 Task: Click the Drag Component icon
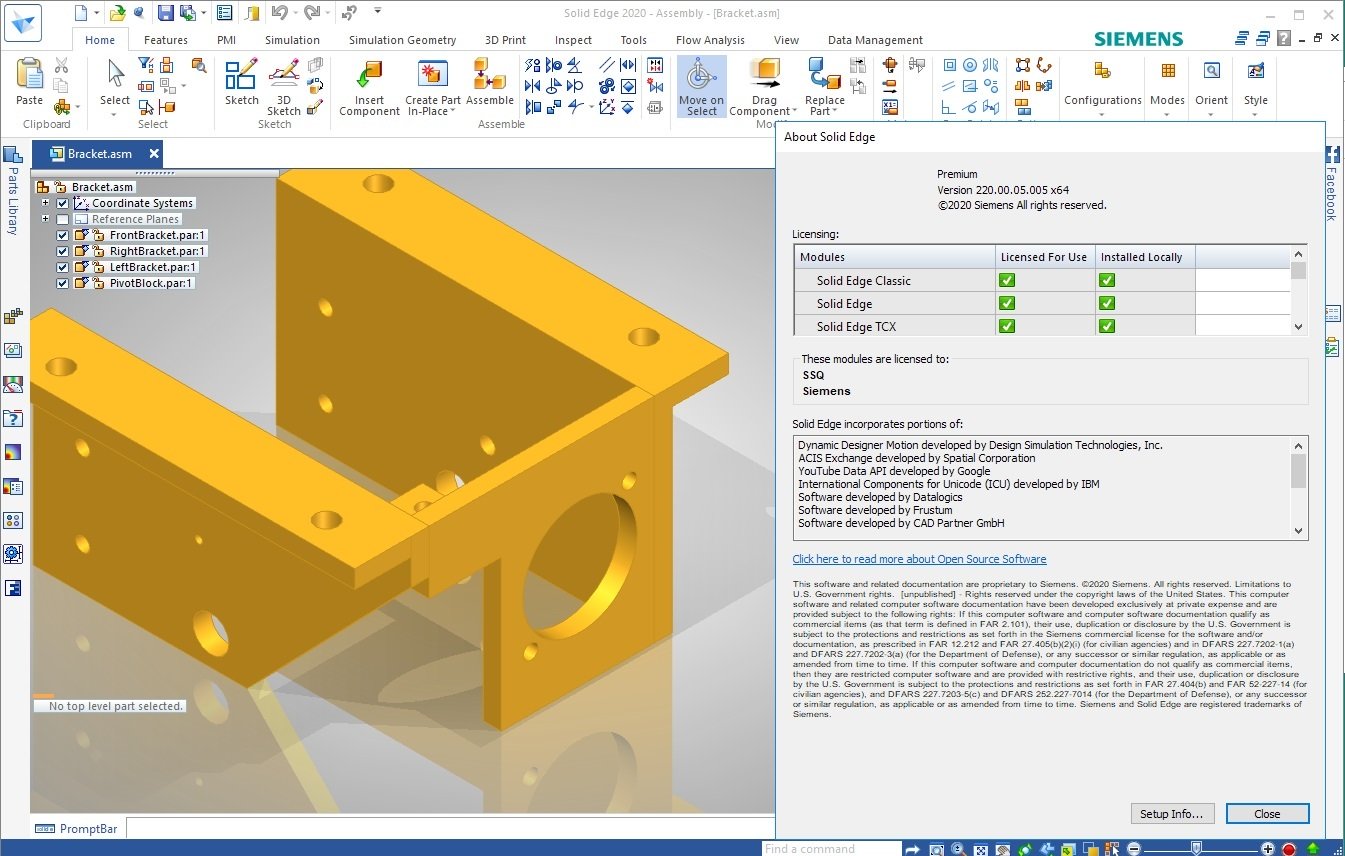click(x=764, y=75)
